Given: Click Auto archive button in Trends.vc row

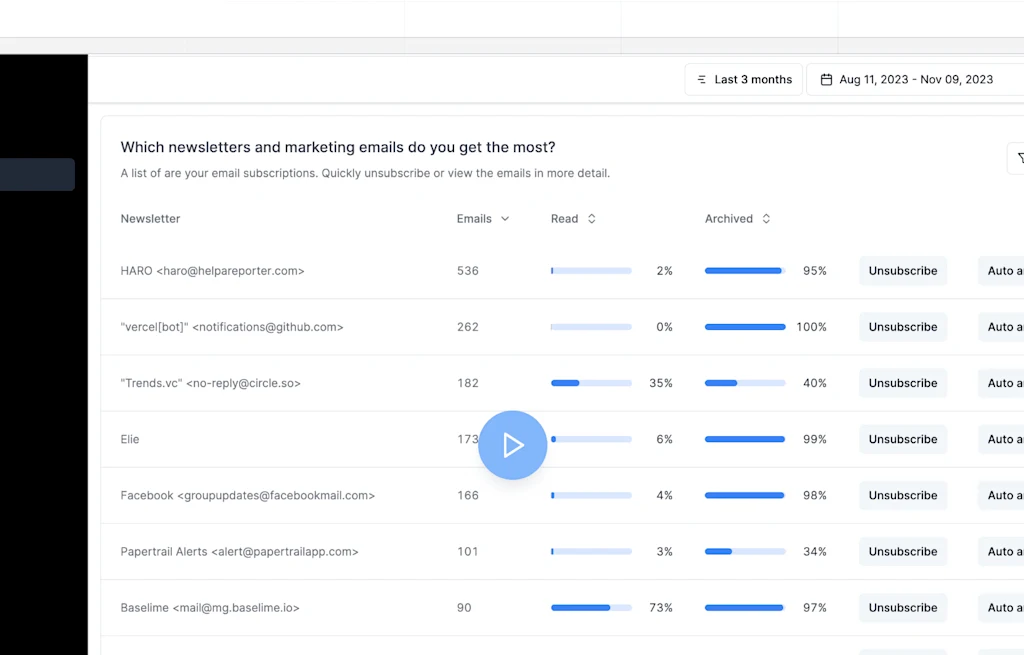Looking at the screenshot, I should point(1001,383).
